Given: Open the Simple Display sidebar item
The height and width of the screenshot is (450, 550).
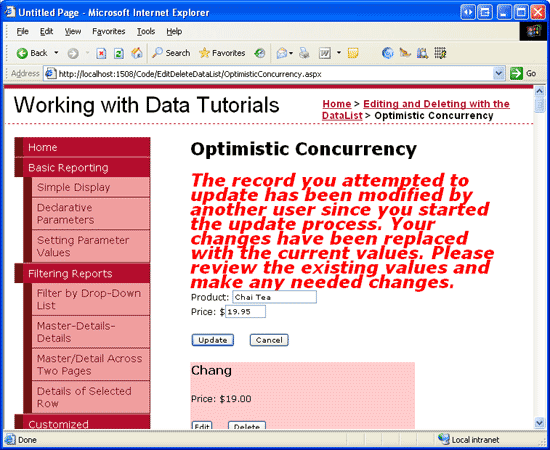Looking at the screenshot, I should (x=90, y=187).
